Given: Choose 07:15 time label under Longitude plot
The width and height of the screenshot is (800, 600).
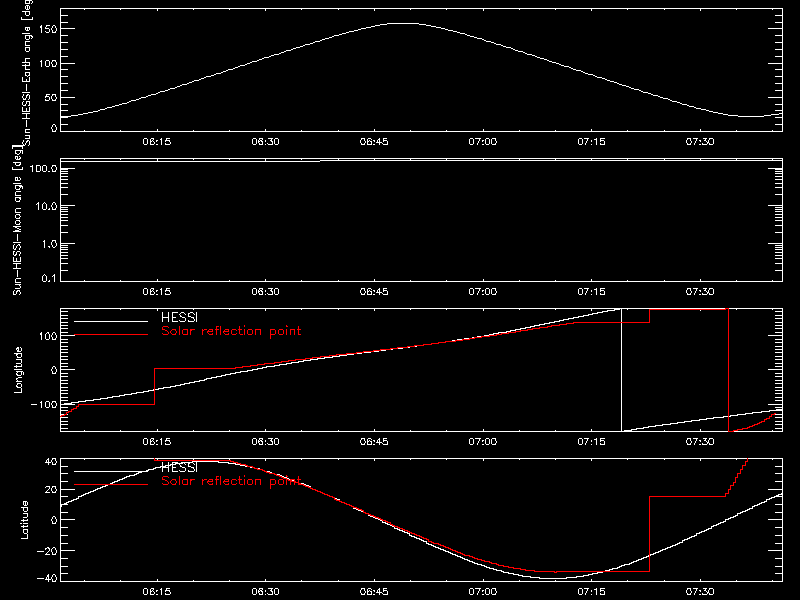Looking at the screenshot, I should pyautogui.click(x=591, y=442).
